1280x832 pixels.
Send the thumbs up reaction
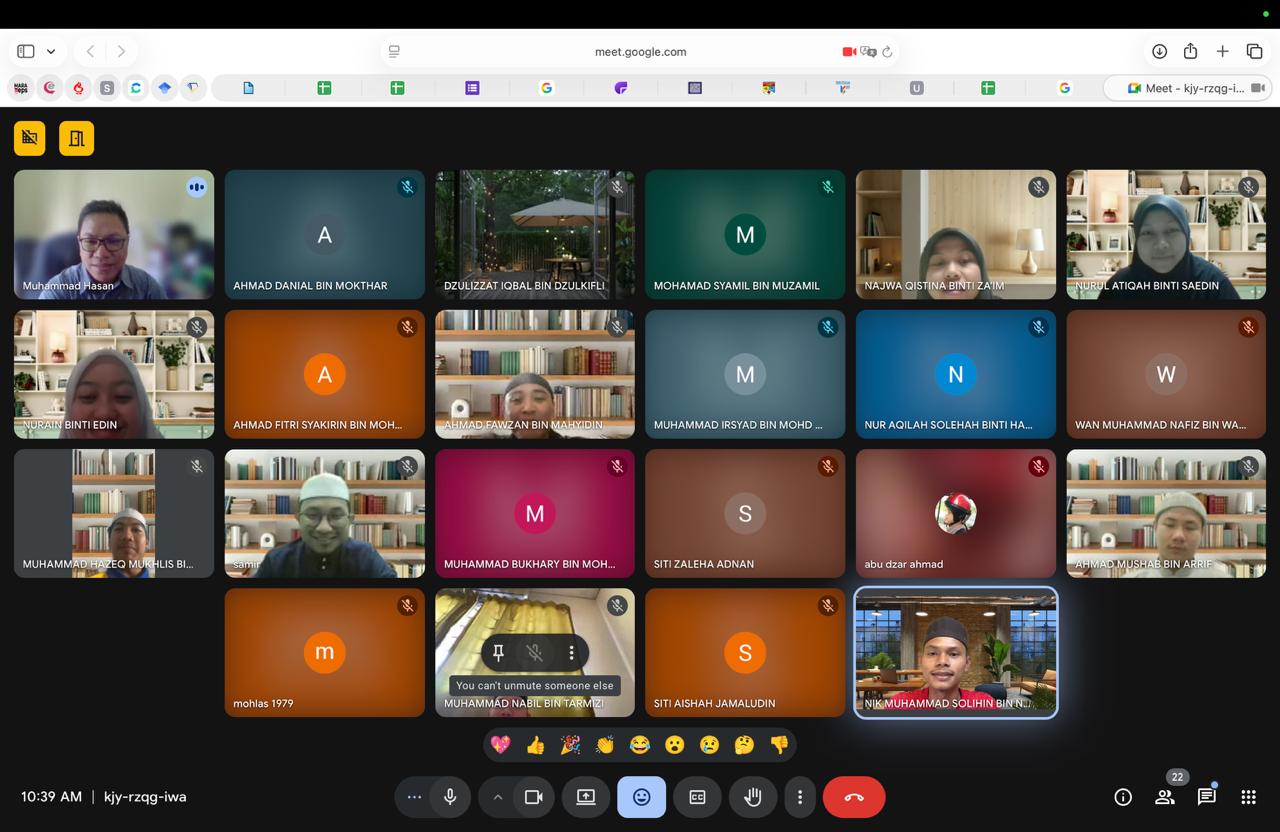click(535, 745)
